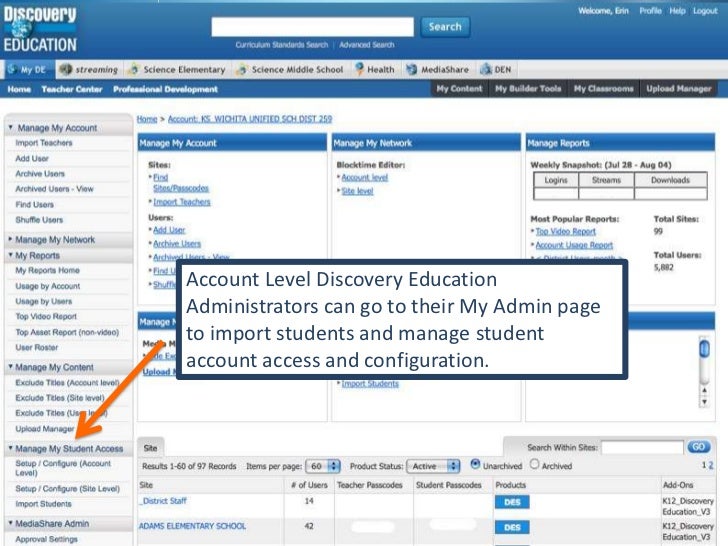728x546 pixels.
Task: Open Usage by Account in sidebar
Action: (x=48, y=286)
